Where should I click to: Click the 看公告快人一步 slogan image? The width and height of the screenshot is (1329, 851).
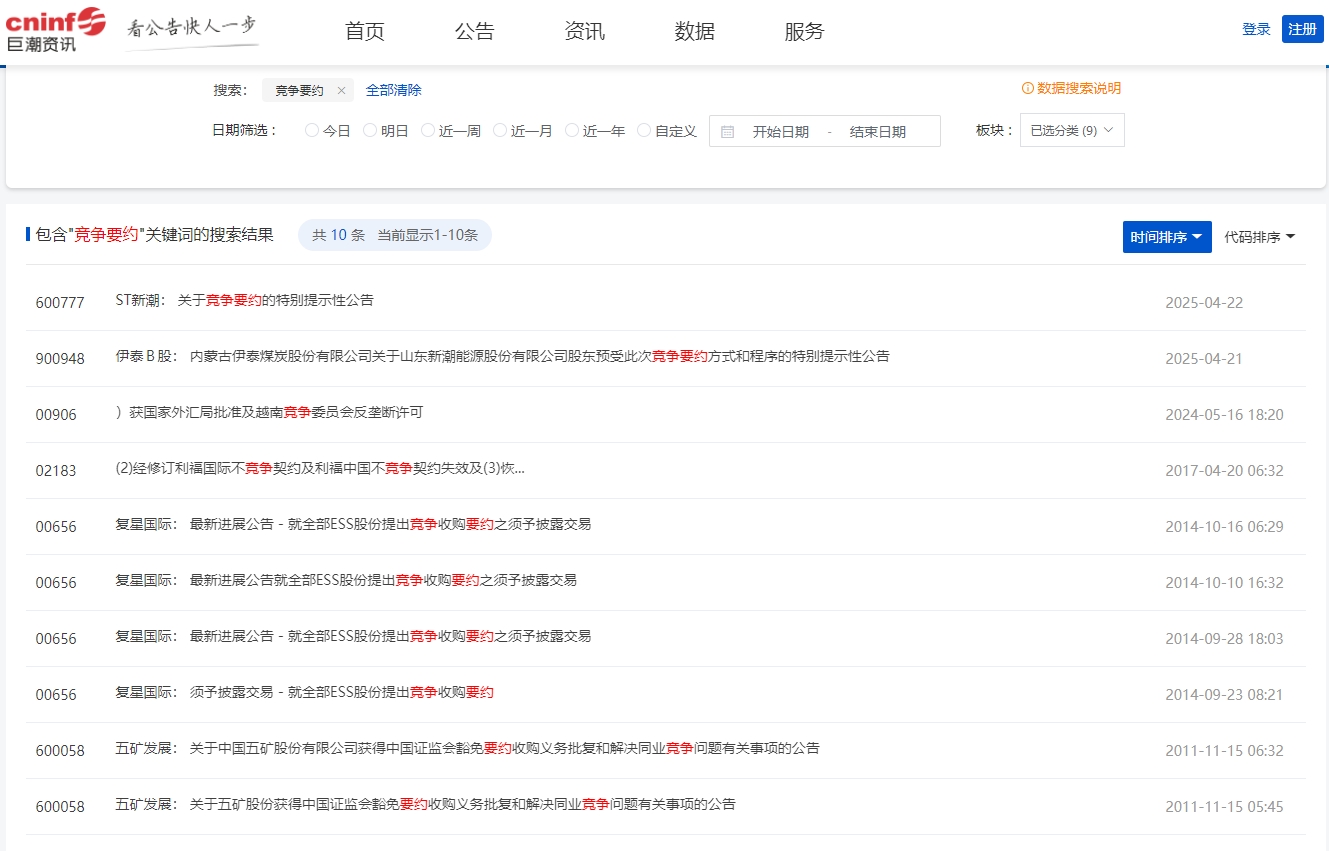point(190,26)
